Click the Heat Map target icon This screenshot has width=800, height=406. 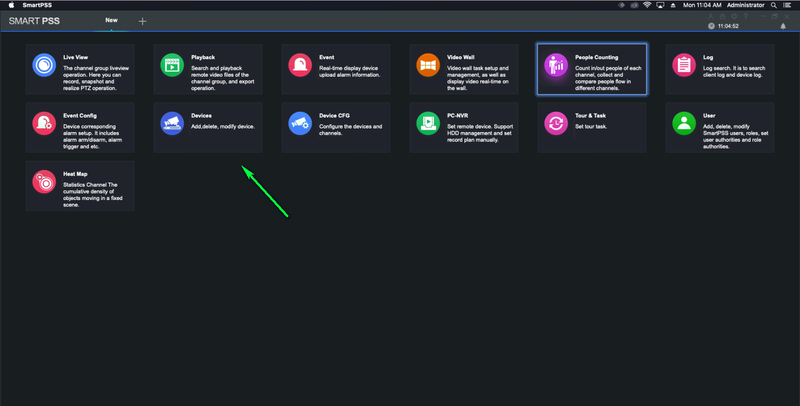[44, 182]
